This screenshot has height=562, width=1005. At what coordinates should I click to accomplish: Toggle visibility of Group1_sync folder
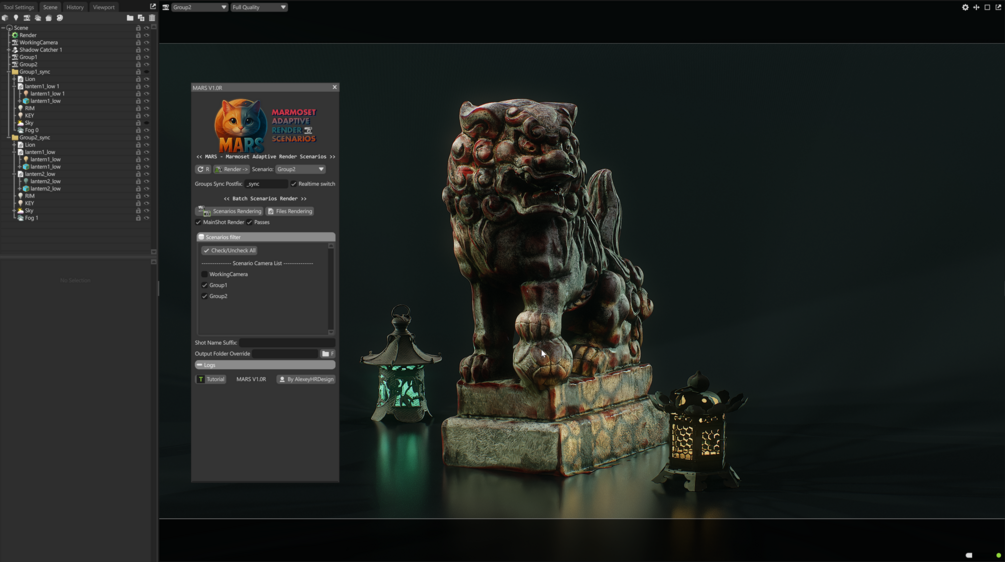pos(146,72)
